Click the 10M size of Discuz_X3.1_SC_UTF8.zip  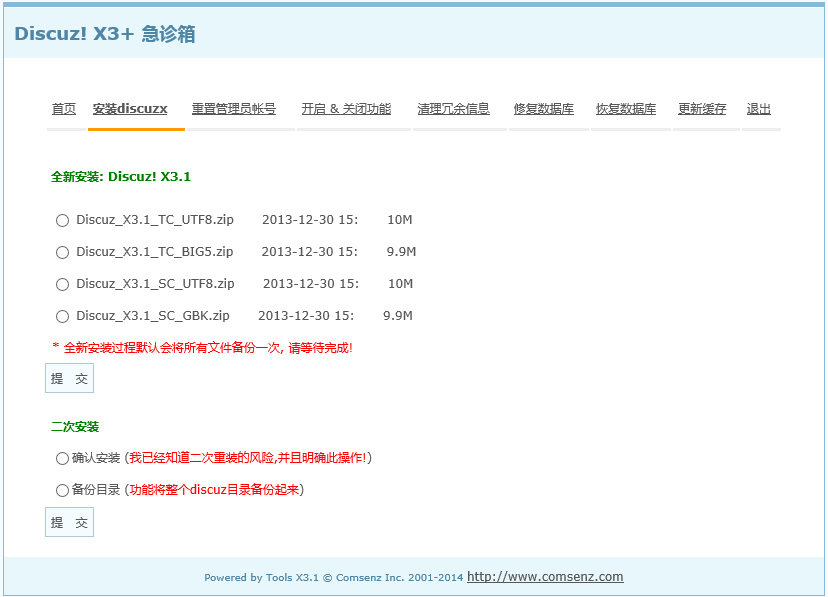tap(401, 283)
